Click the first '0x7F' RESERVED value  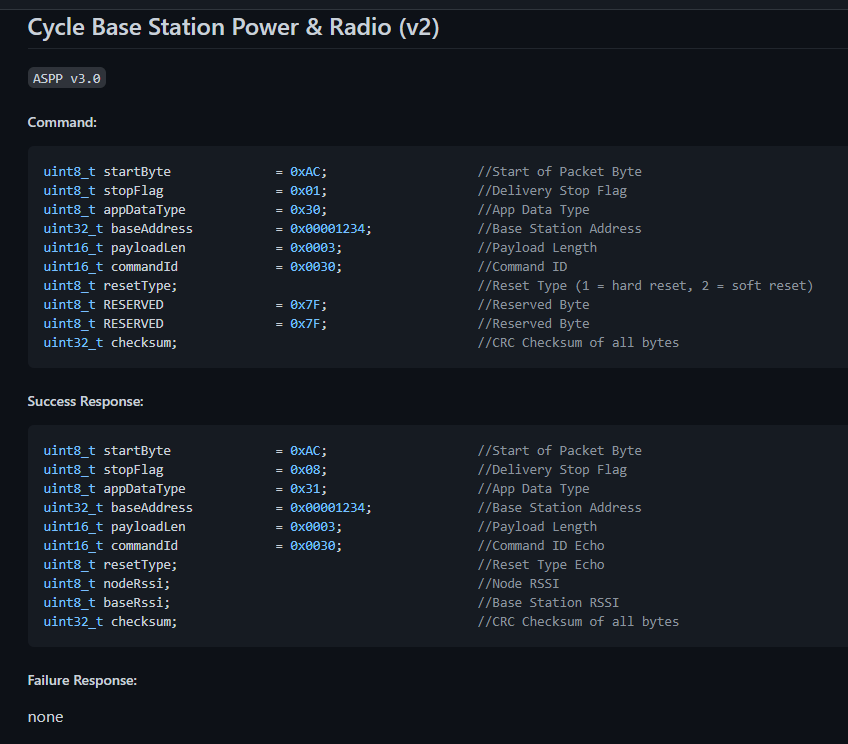305,305
